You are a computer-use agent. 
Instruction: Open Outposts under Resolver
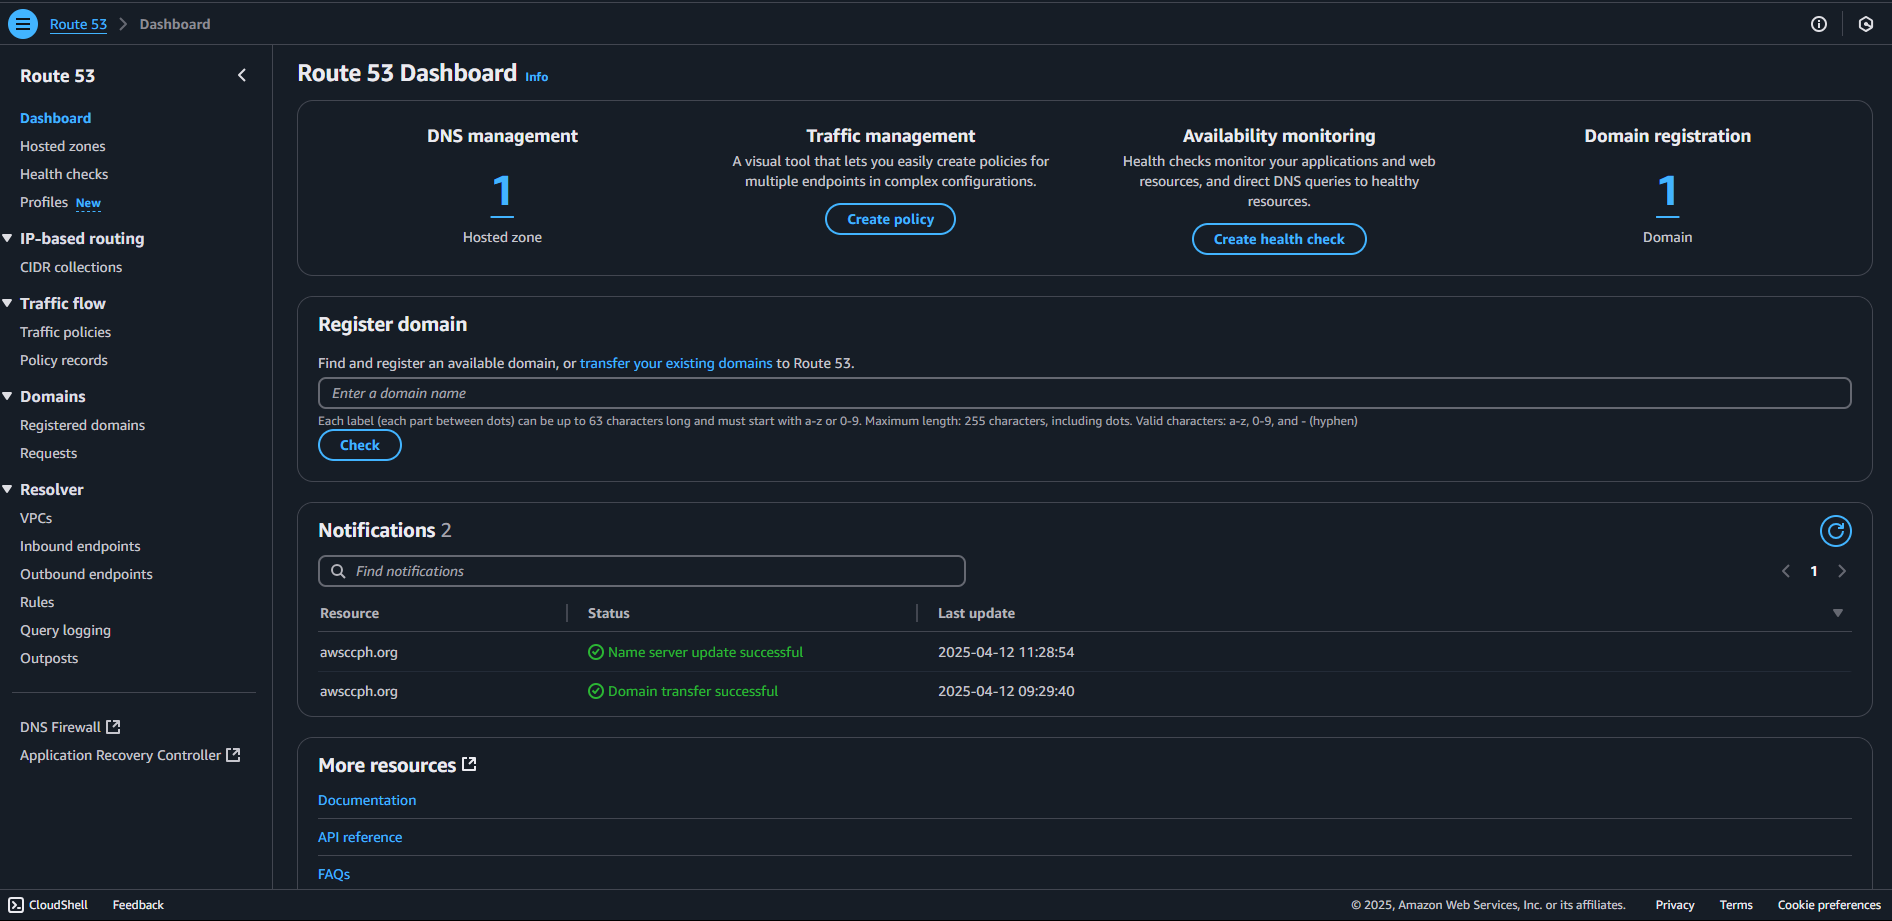point(49,658)
